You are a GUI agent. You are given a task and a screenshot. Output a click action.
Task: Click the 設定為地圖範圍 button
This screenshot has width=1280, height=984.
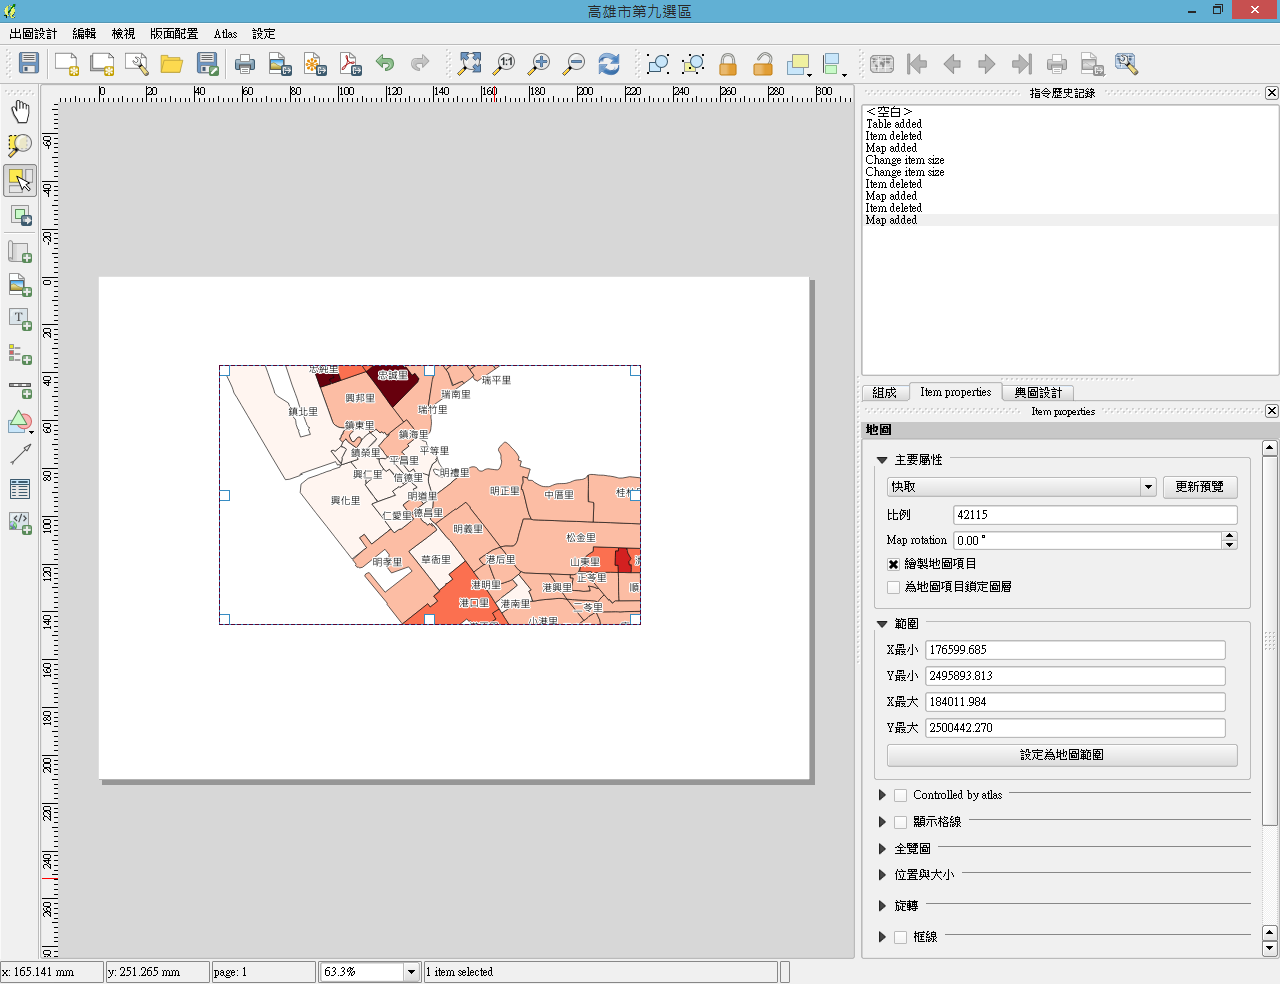click(1061, 755)
